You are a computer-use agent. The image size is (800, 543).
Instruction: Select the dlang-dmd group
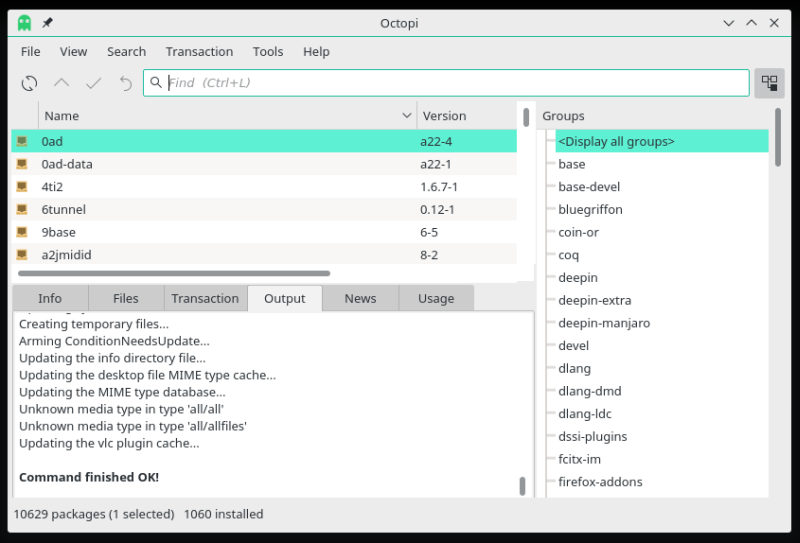[590, 391]
